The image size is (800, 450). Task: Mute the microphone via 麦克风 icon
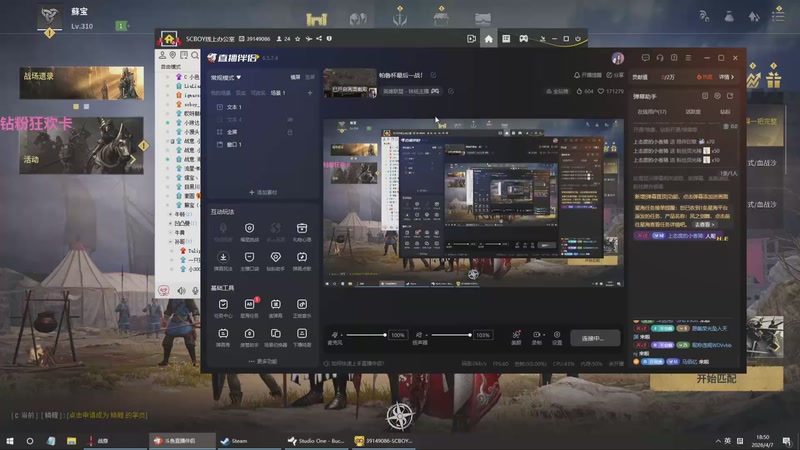(x=334, y=335)
